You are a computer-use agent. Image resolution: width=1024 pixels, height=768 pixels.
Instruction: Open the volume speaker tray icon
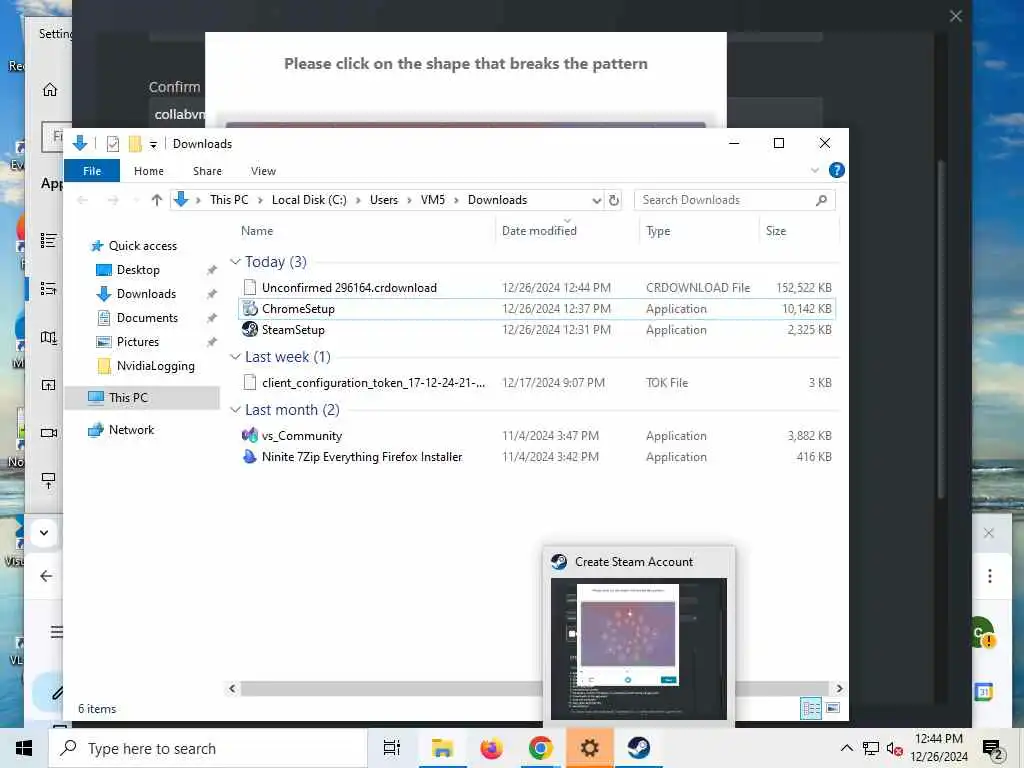(894, 748)
